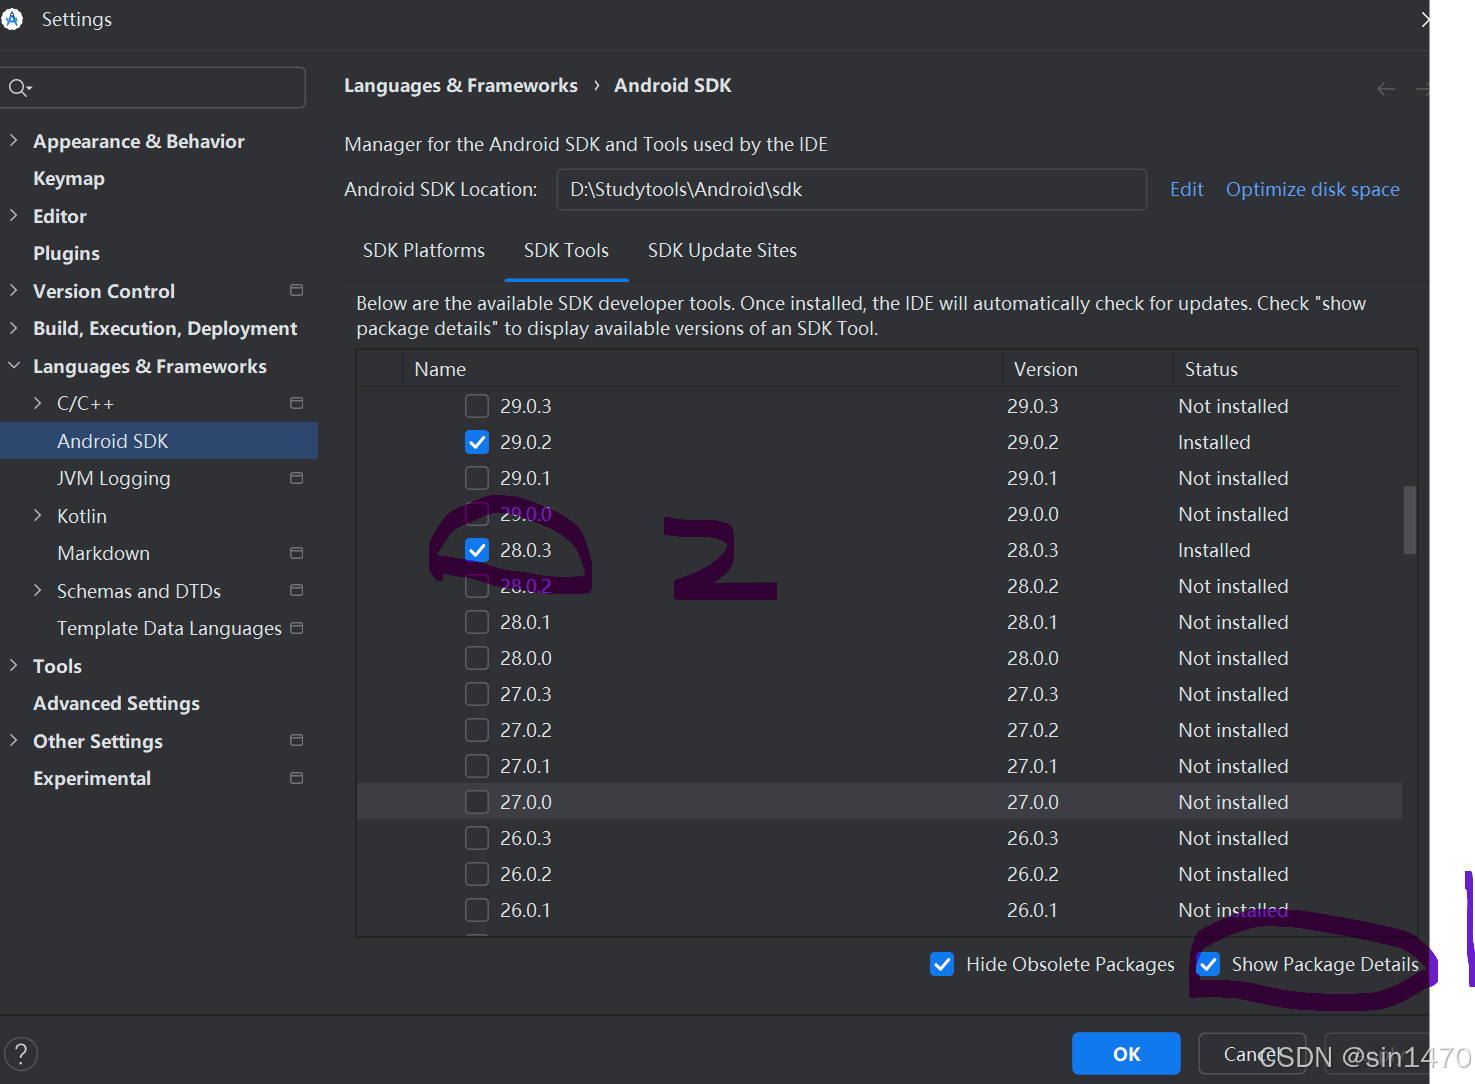The width and height of the screenshot is (1475, 1084).
Task: Click Optimize disk space link
Action: 1313,190
